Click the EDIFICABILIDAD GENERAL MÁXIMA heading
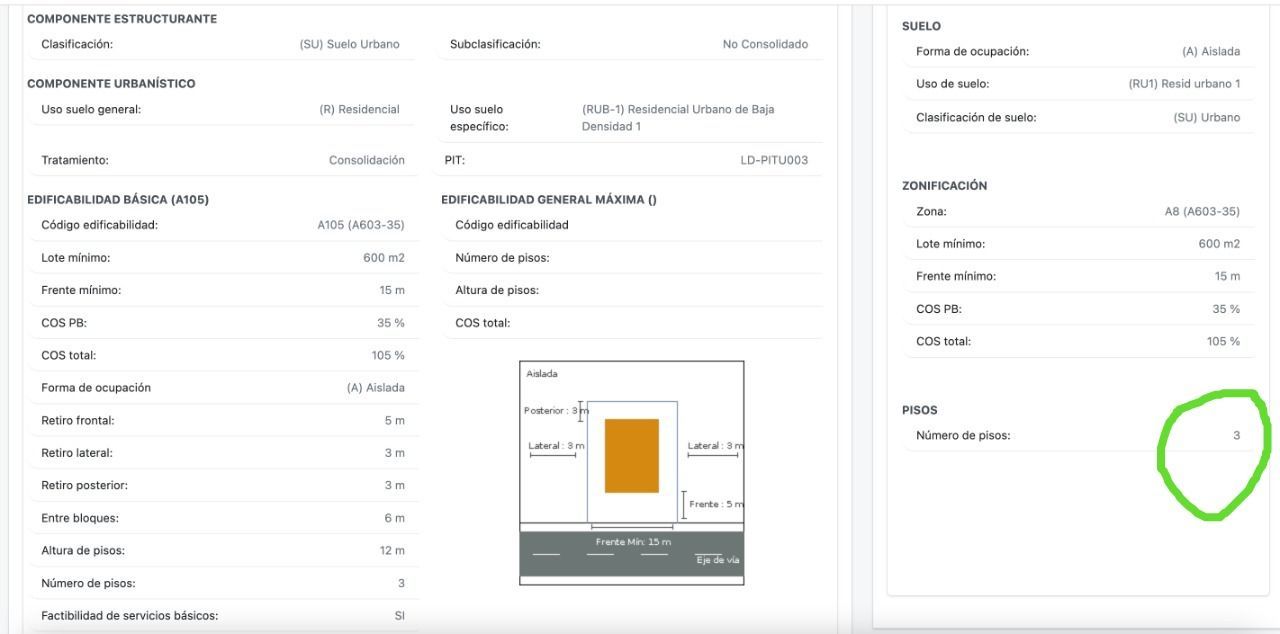Viewport: 1280px width, 634px height. pyautogui.click(x=548, y=200)
